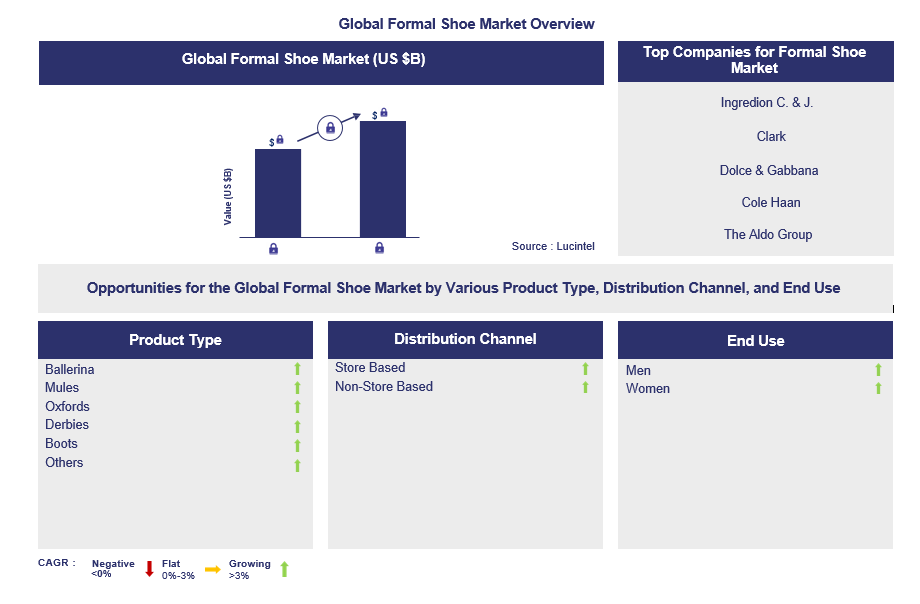Click the Source : Lucintel text

[552, 246]
